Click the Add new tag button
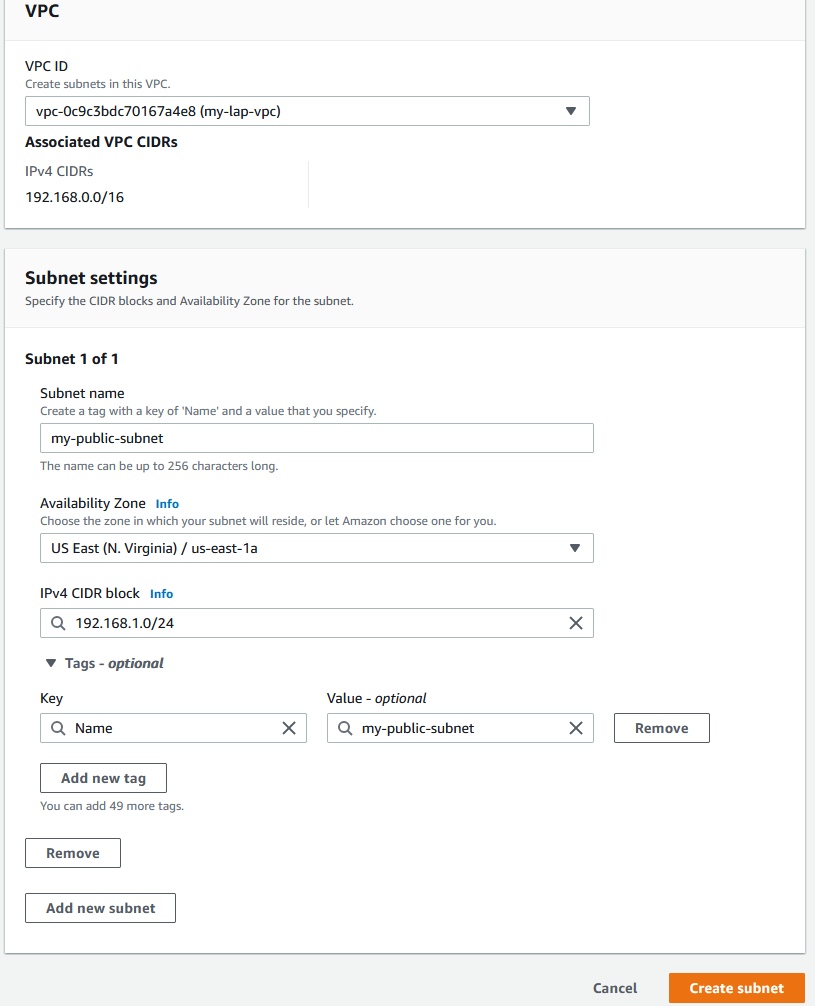The image size is (815, 1006). pyautogui.click(x=103, y=778)
